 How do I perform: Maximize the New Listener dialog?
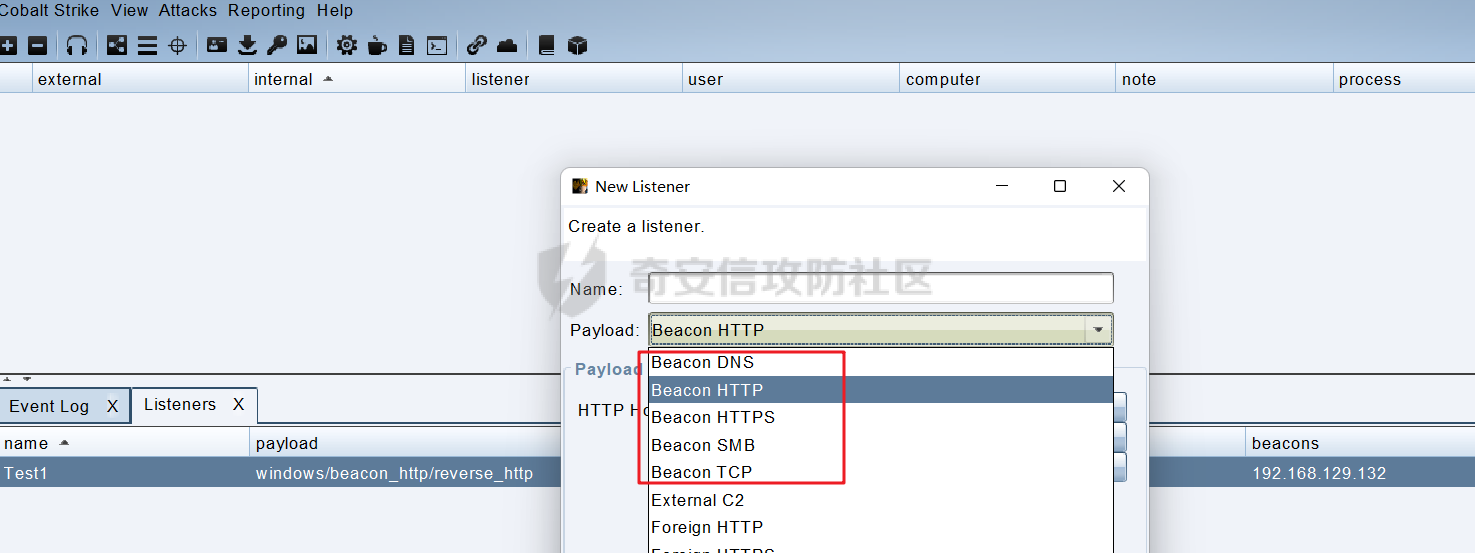click(x=1060, y=186)
